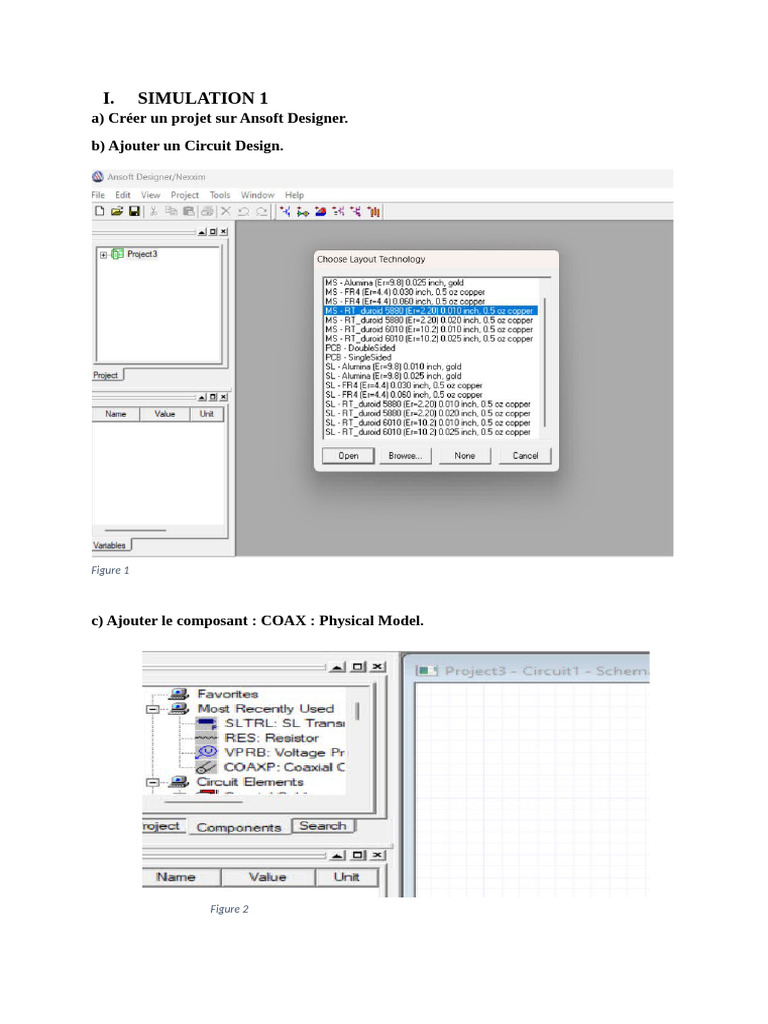
Task: Click the Print toolbar icon
Action: [208, 211]
